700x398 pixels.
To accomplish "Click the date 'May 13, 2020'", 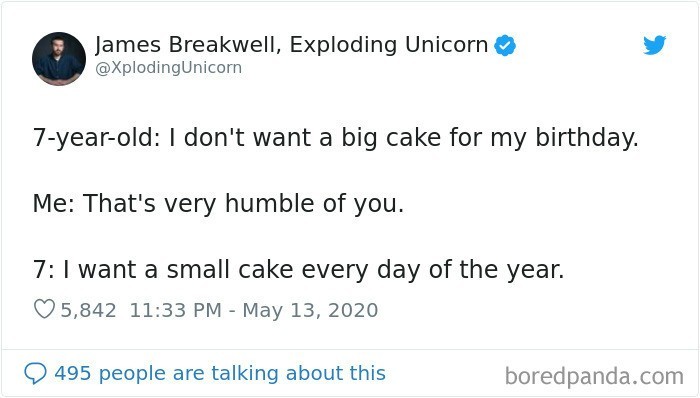I will (x=310, y=311).
